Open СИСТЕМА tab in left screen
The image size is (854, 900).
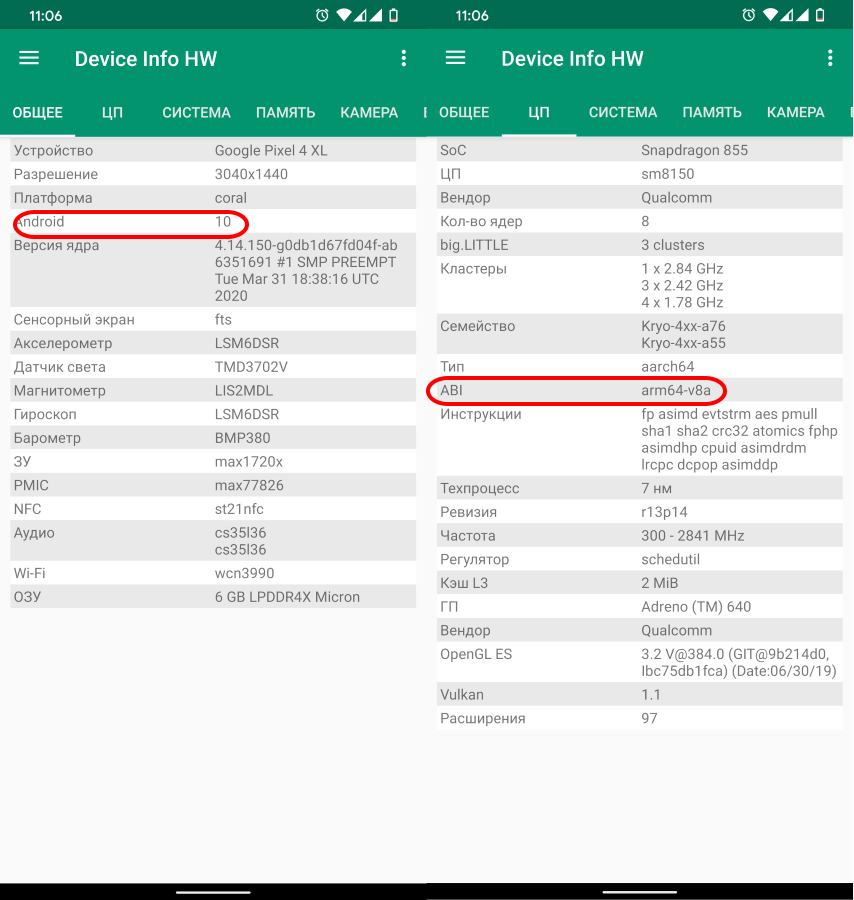(196, 112)
